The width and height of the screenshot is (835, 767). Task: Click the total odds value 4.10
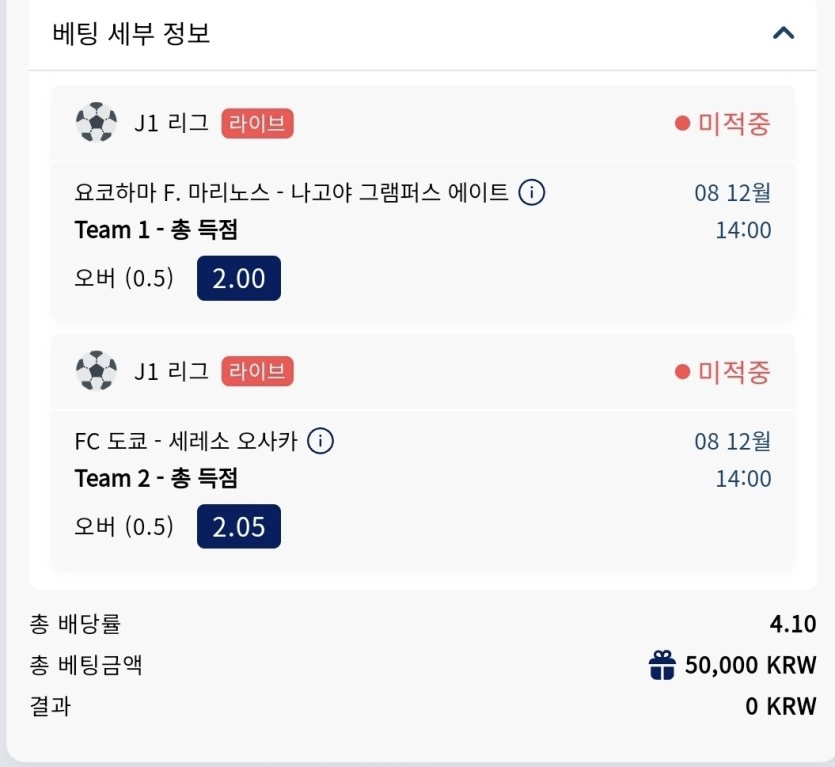[x=793, y=625]
